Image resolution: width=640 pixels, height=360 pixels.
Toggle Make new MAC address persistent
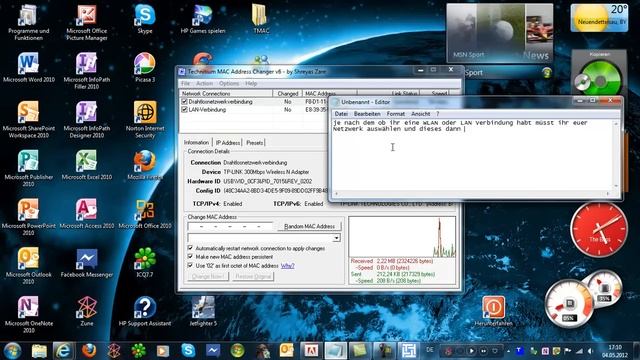(x=190, y=257)
